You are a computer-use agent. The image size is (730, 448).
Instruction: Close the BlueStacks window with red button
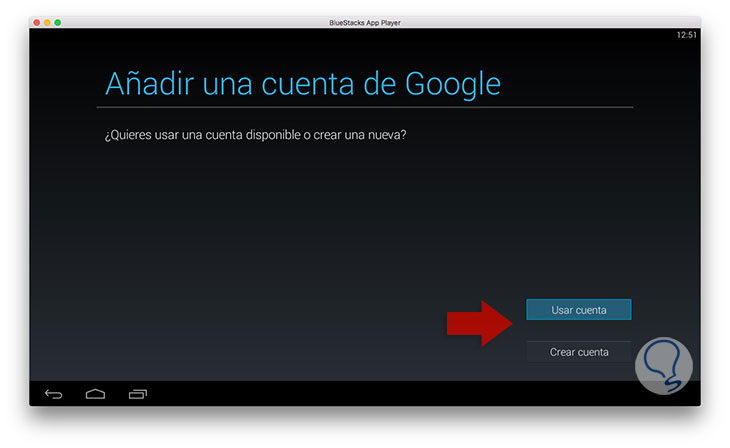click(x=37, y=22)
